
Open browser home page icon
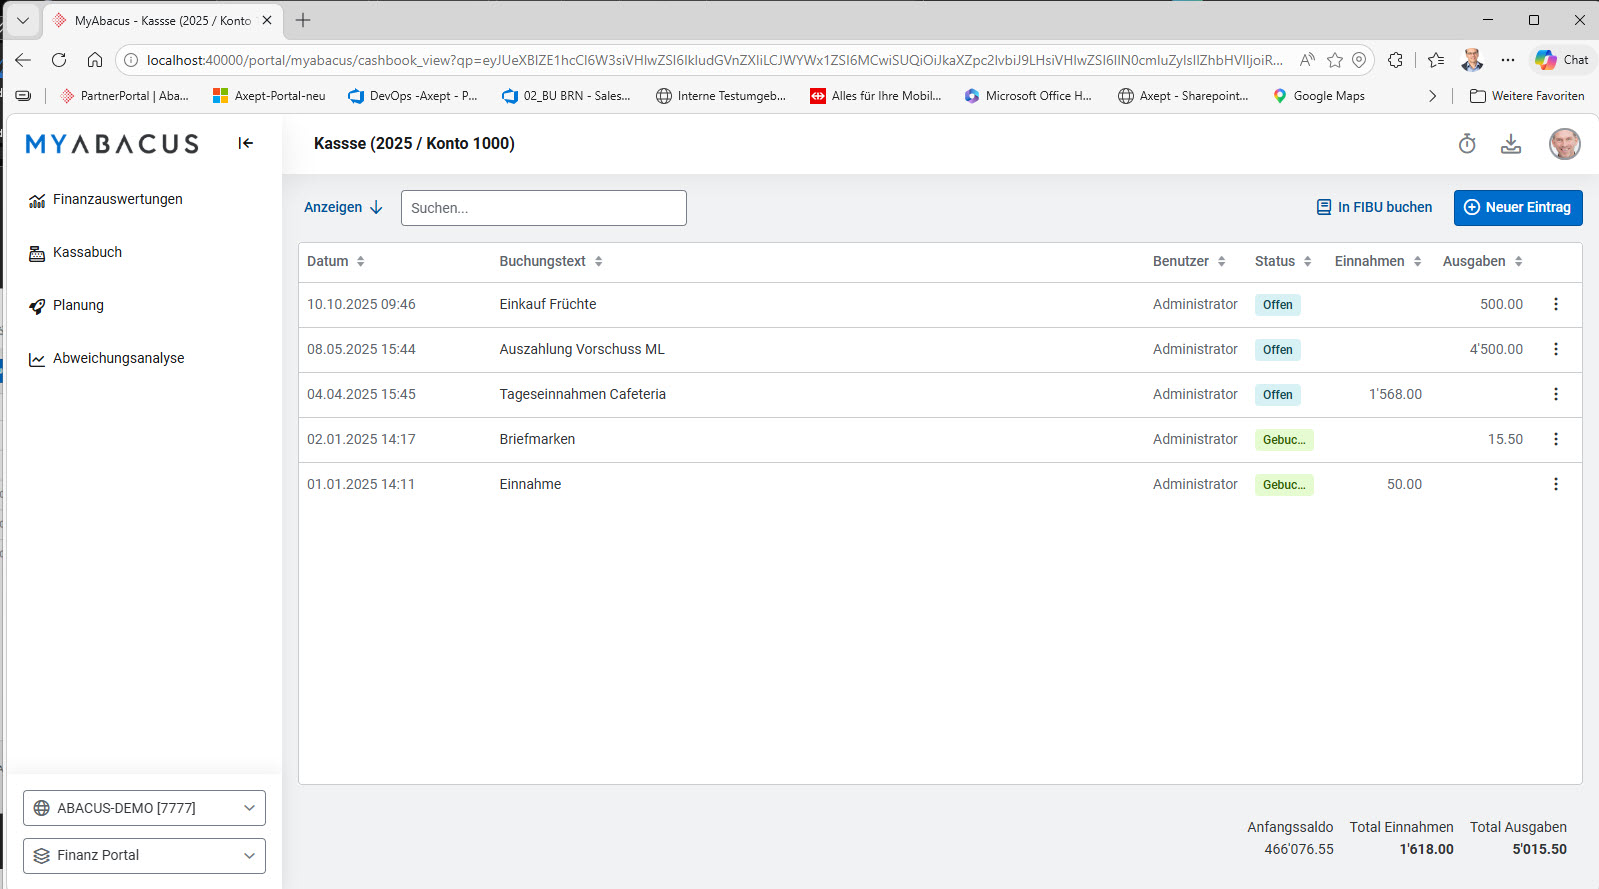(x=95, y=60)
